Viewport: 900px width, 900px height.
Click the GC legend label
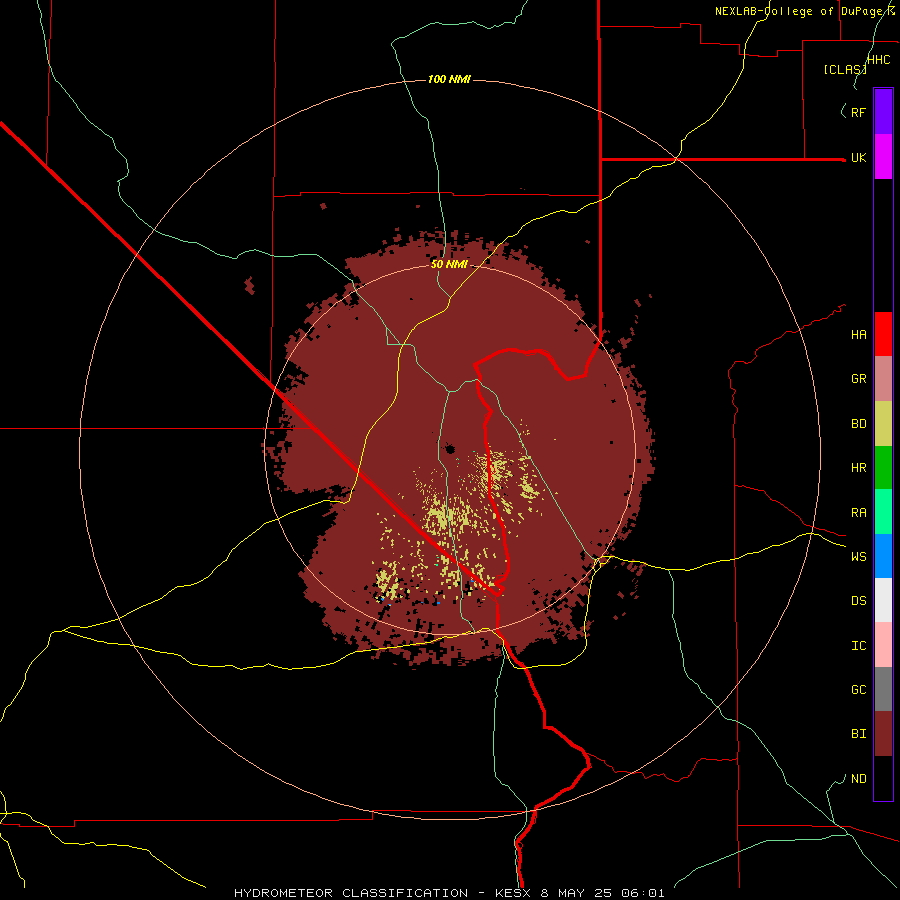[859, 690]
